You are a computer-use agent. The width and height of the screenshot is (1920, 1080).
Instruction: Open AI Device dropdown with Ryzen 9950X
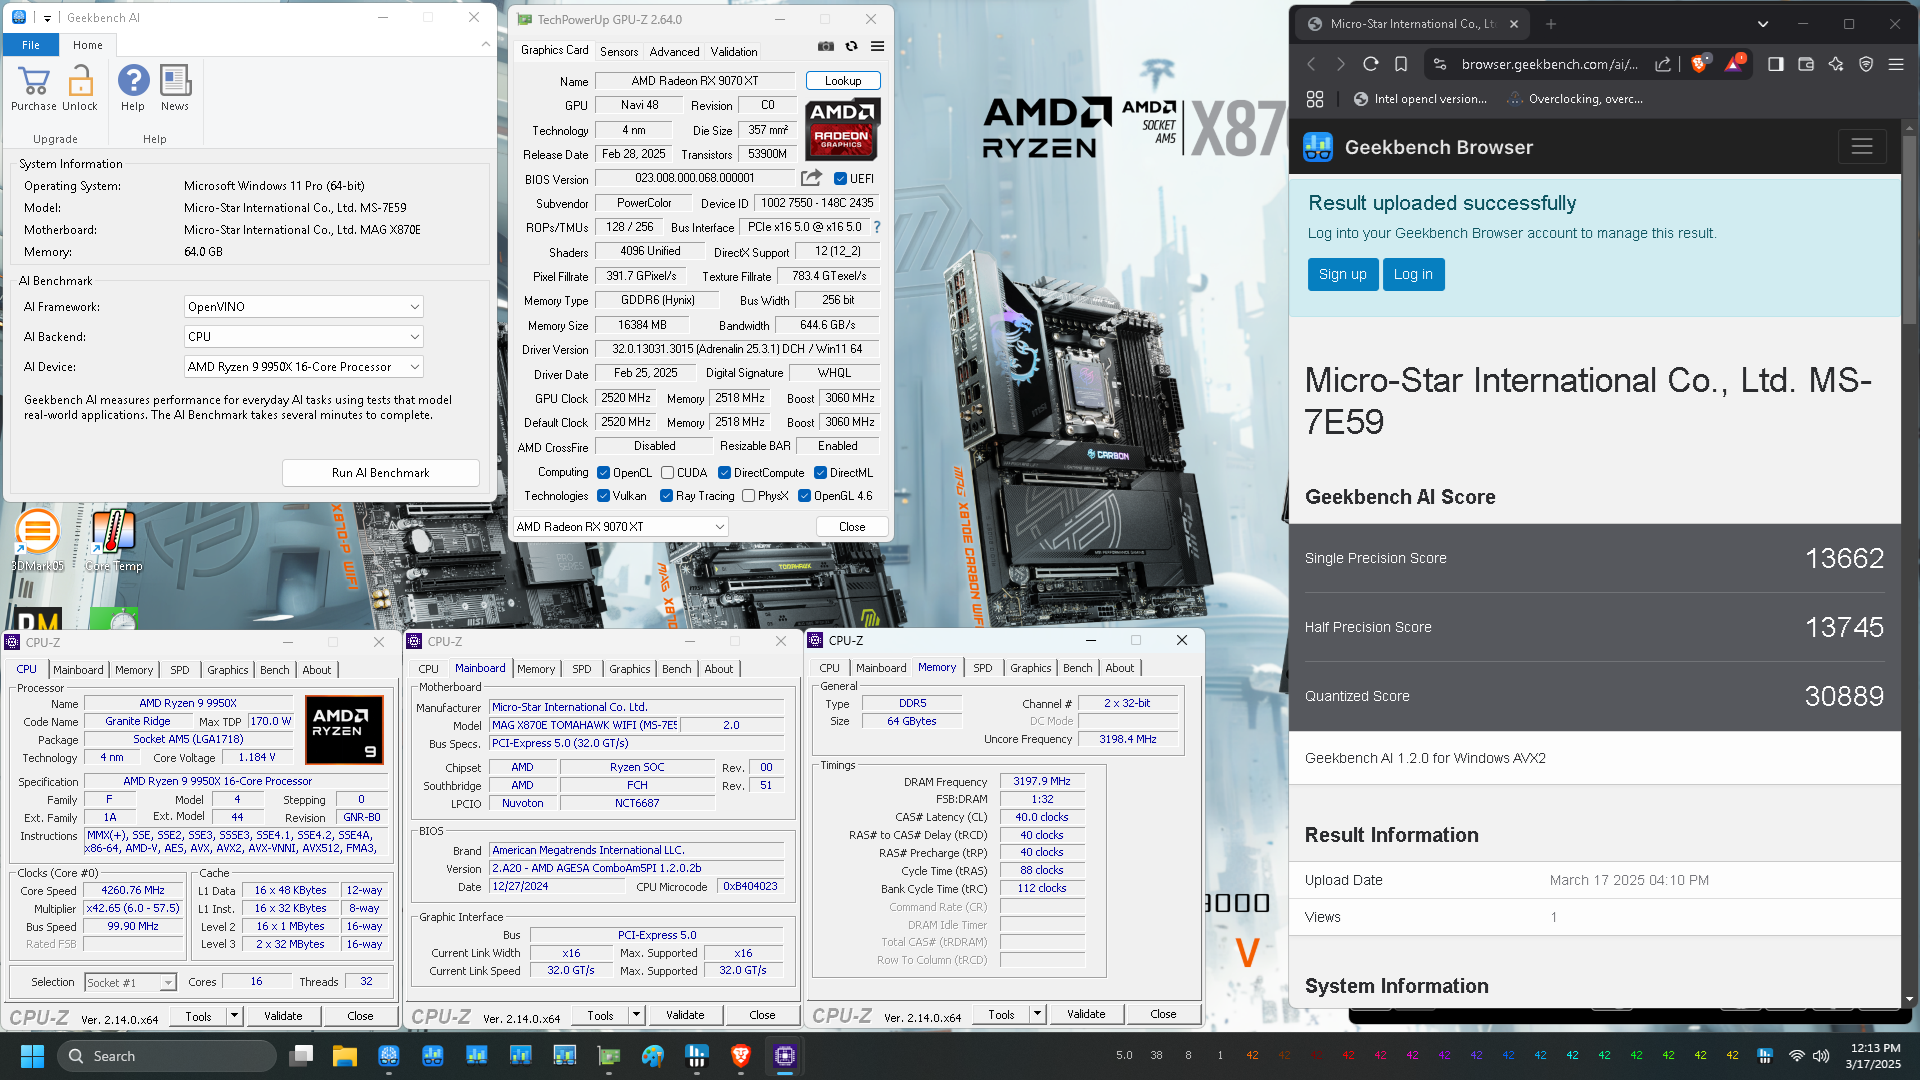click(303, 367)
